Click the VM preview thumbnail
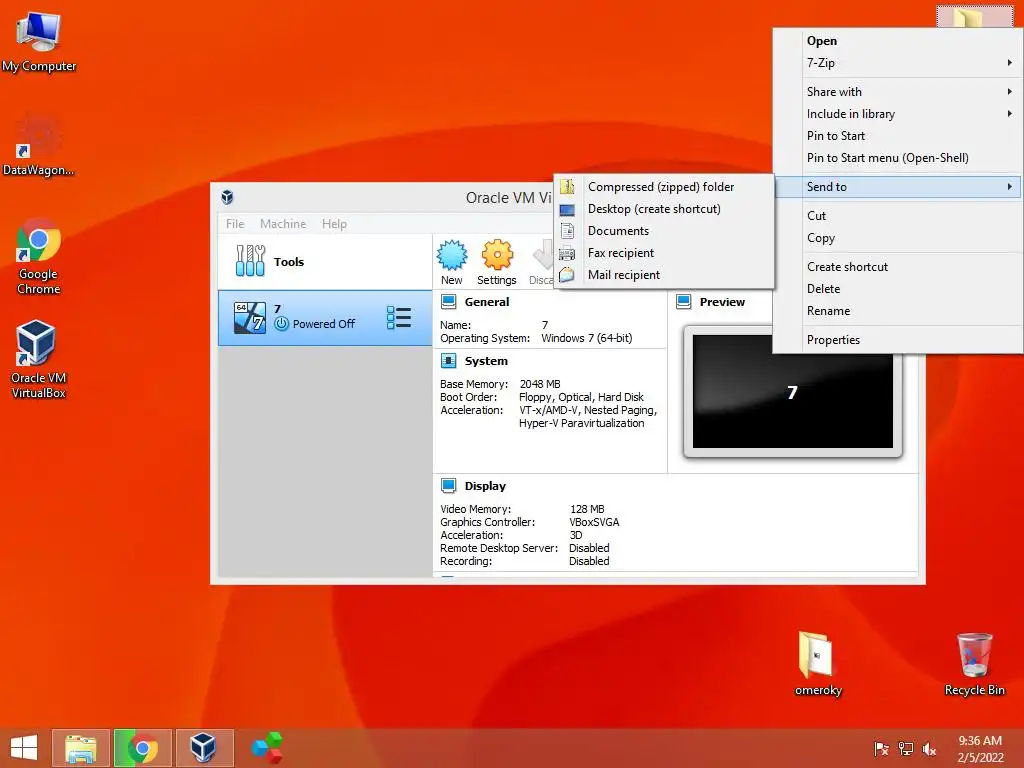 (x=792, y=392)
